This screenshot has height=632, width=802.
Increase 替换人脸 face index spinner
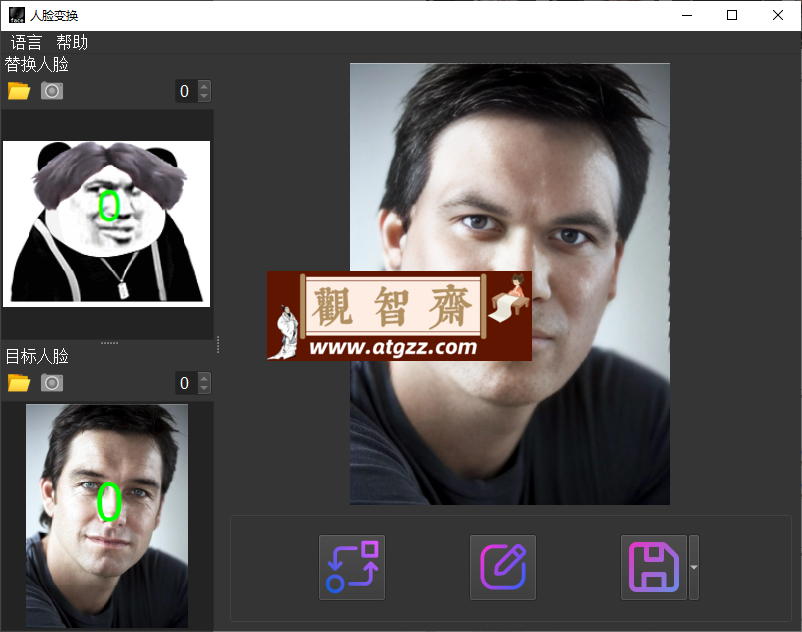204,86
